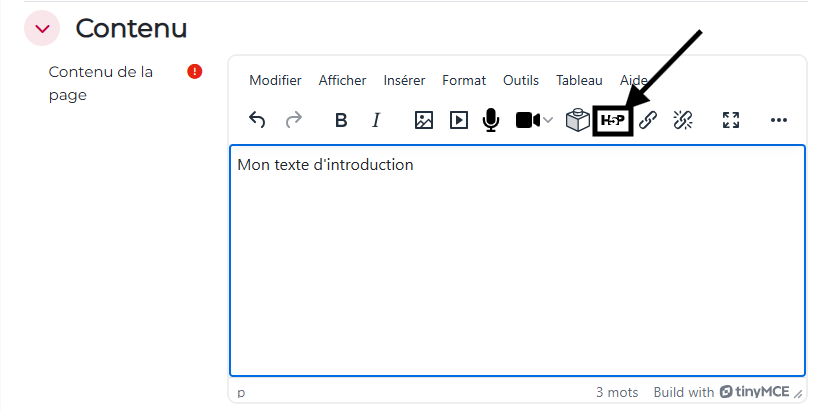The height and width of the screenshot is (410, 826).
Task: Remove link with the unlink icon
Action: 683,120
